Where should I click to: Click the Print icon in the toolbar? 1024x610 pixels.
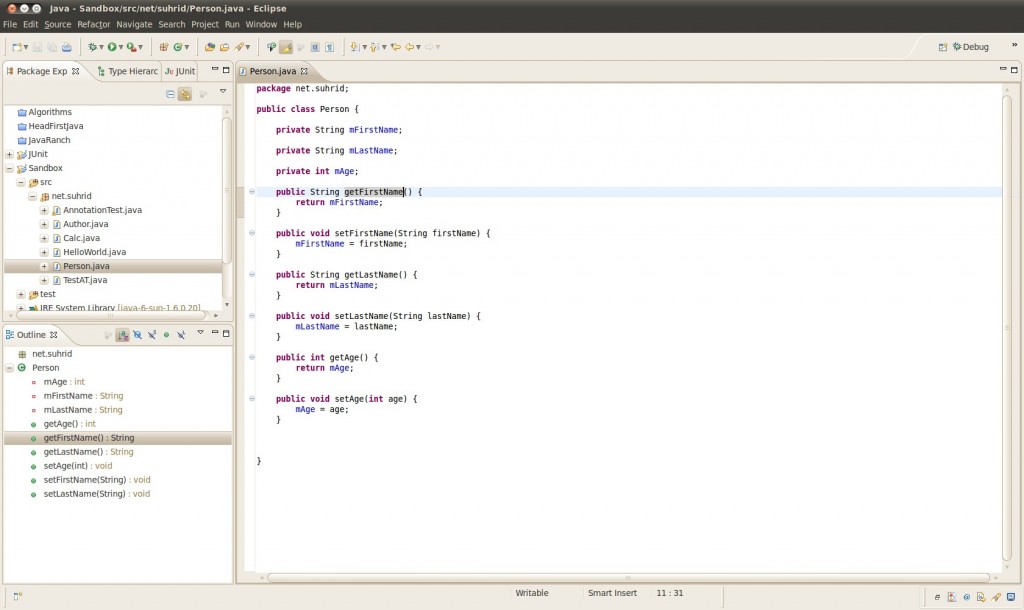pos(68,47)
